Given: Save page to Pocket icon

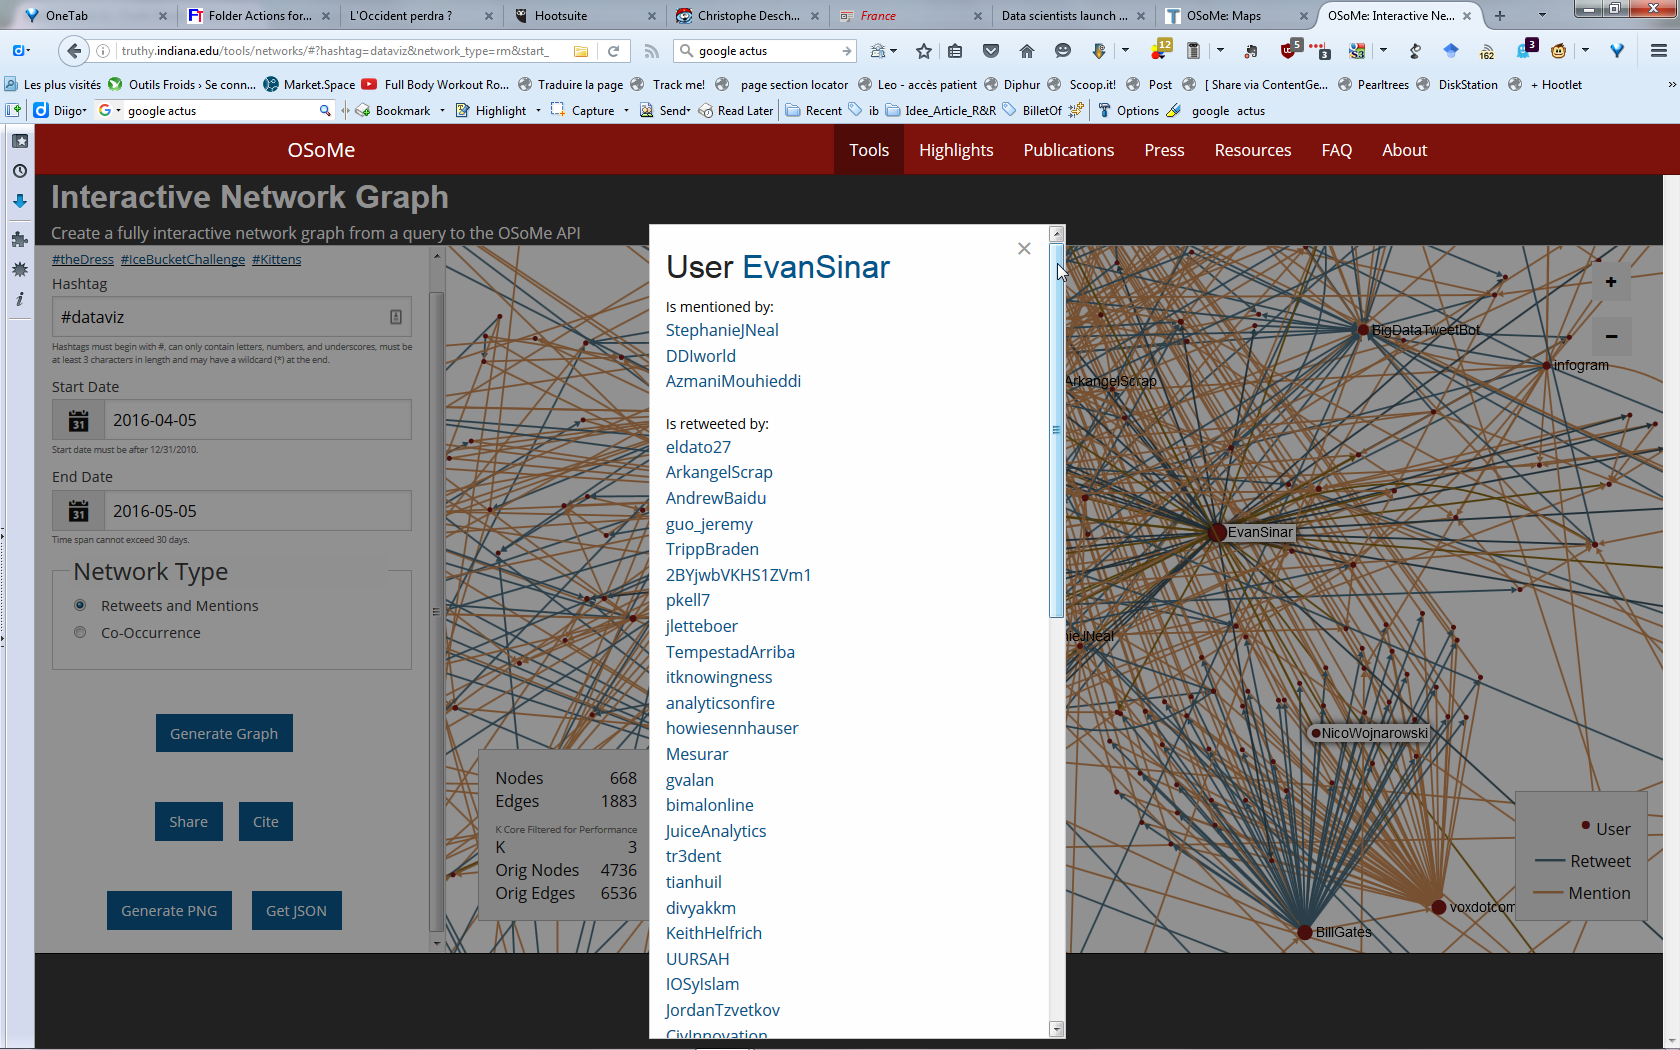Looking at the screenshot, I should tap(991, 51).
